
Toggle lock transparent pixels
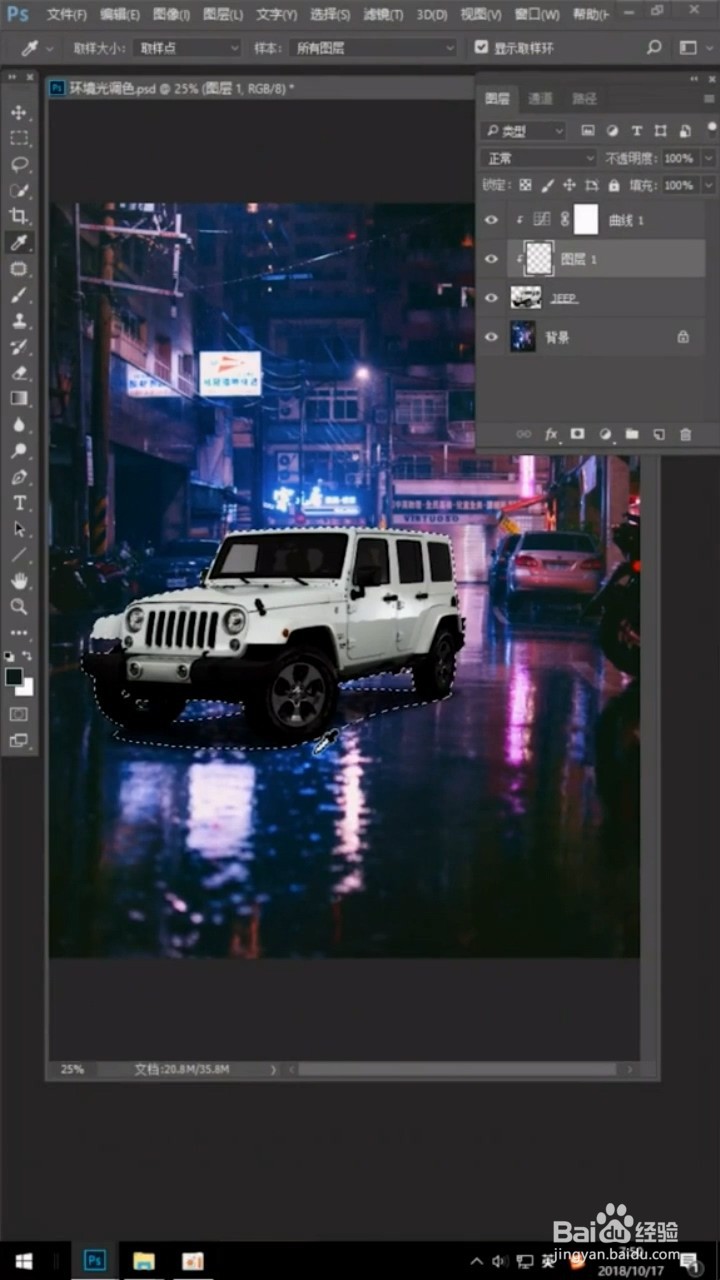525,185
